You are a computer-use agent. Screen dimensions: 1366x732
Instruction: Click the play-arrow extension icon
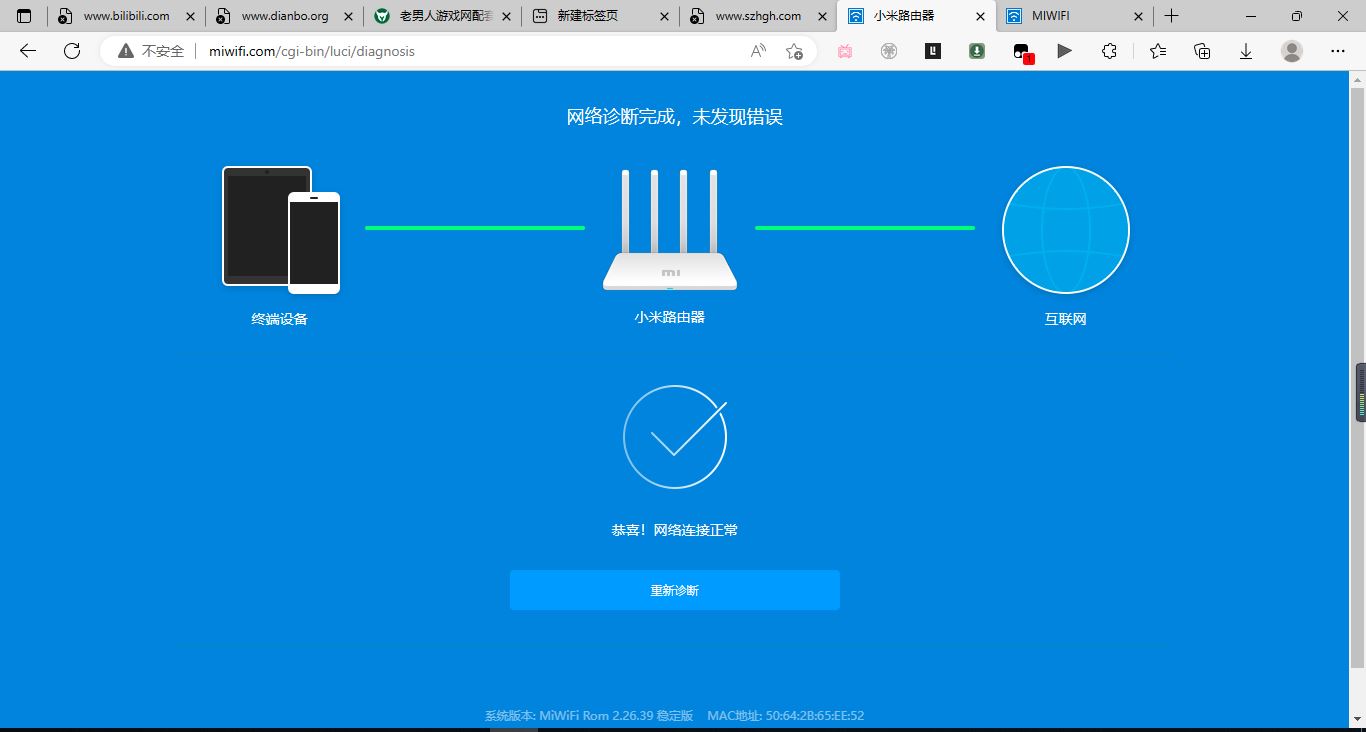coord(1065,51)
